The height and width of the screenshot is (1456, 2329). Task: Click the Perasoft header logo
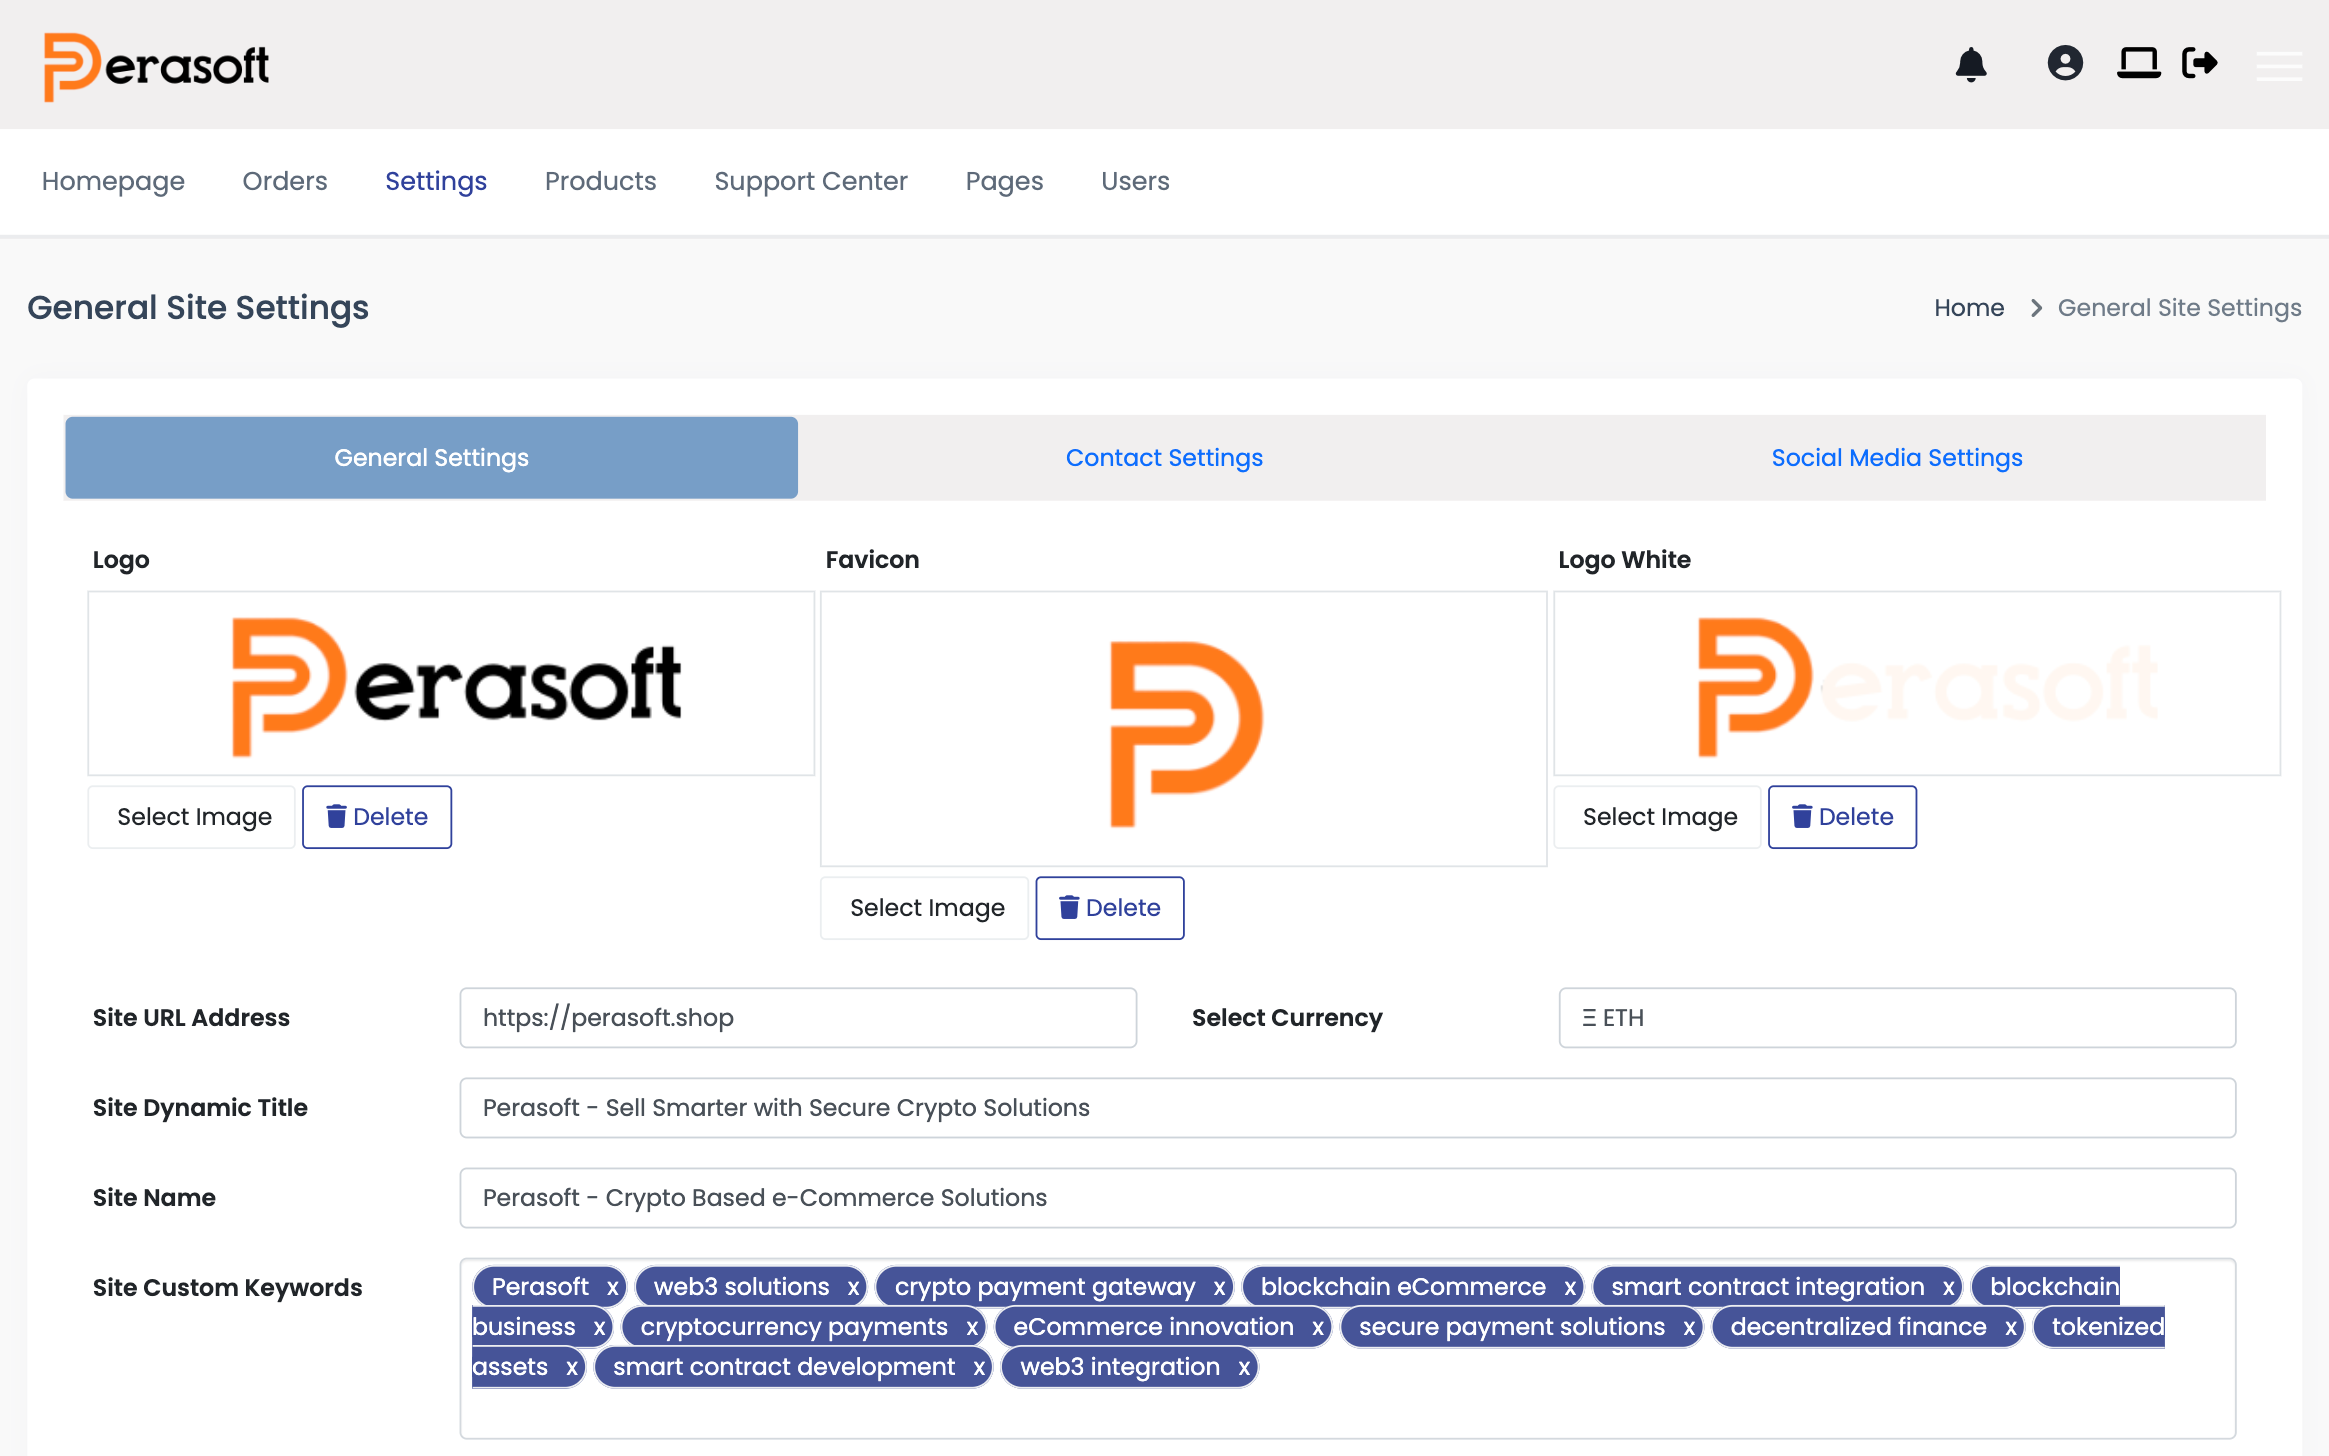point(156,66)
